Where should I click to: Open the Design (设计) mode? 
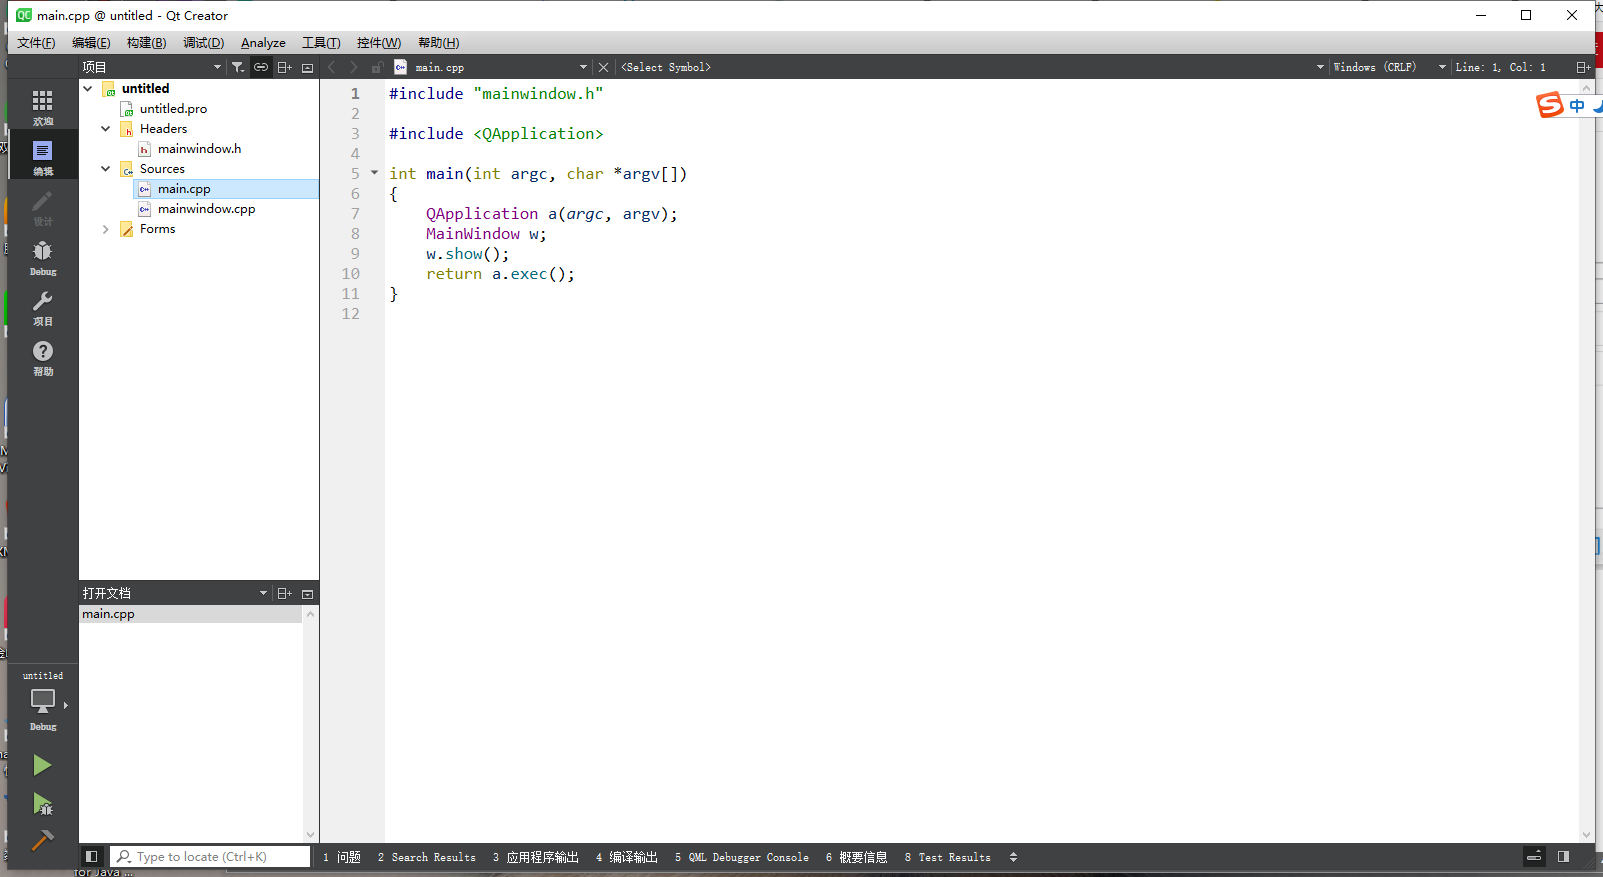click(42, 207)
